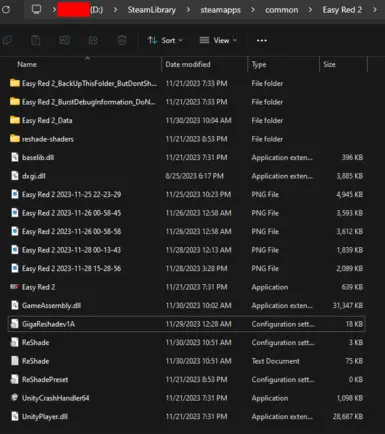Click the Text Document type cell
Screen dimensions: 385x434
click(x=275, y=361)
